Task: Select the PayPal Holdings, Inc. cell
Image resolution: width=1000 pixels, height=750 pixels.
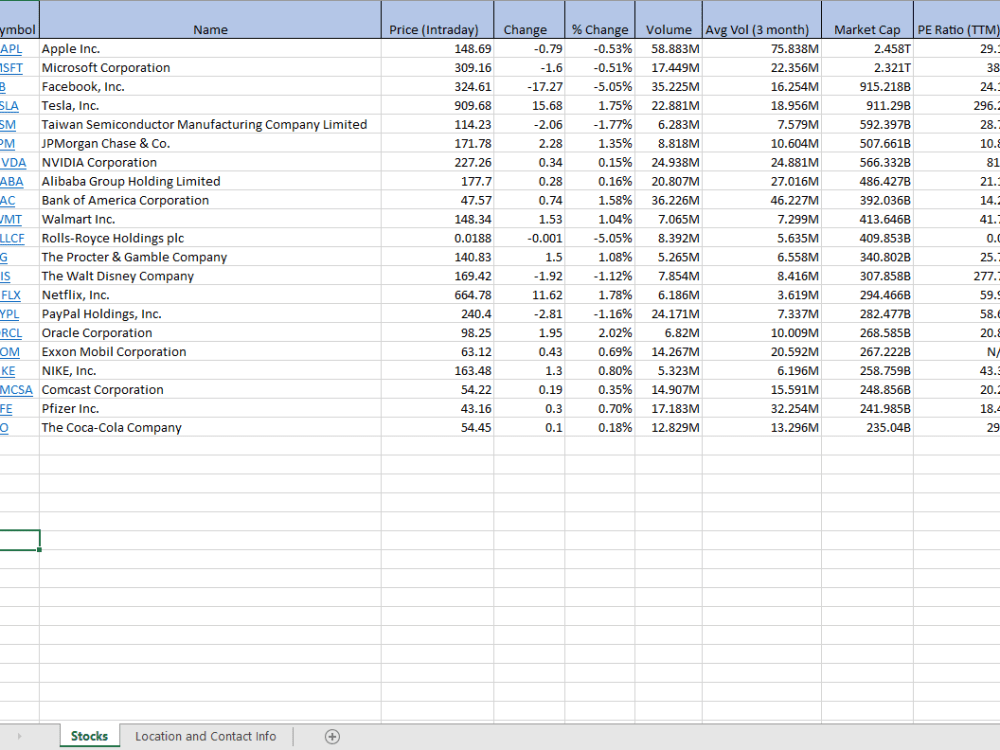Action: [x=210, y=314]
